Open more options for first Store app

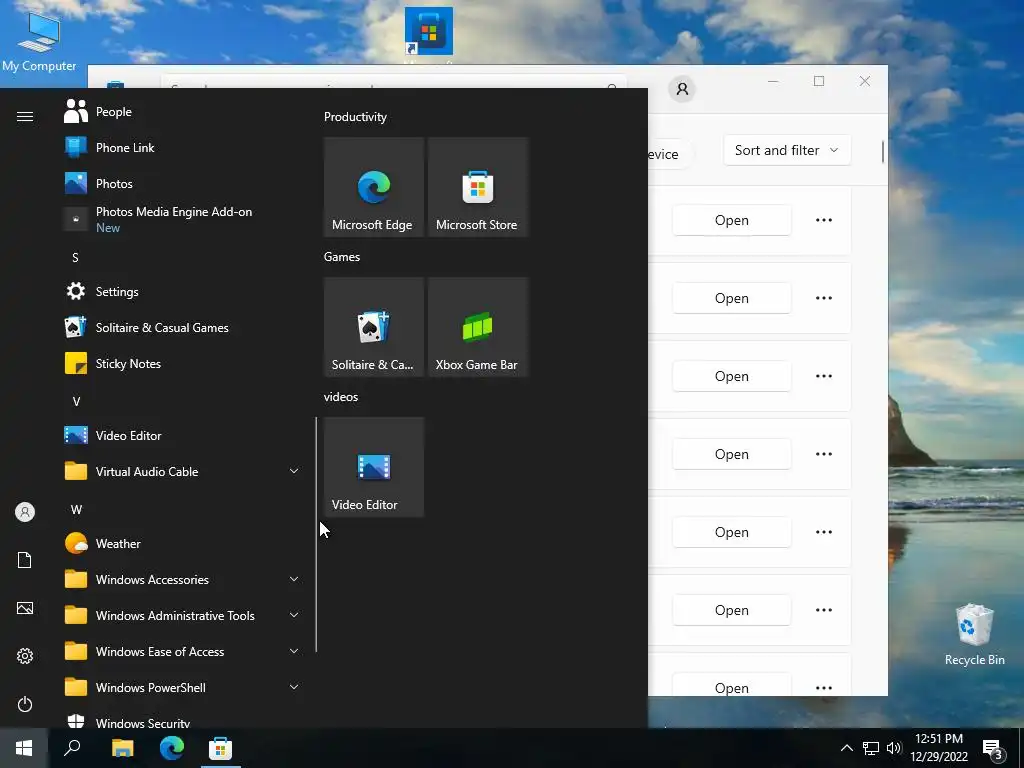(824, 220)
